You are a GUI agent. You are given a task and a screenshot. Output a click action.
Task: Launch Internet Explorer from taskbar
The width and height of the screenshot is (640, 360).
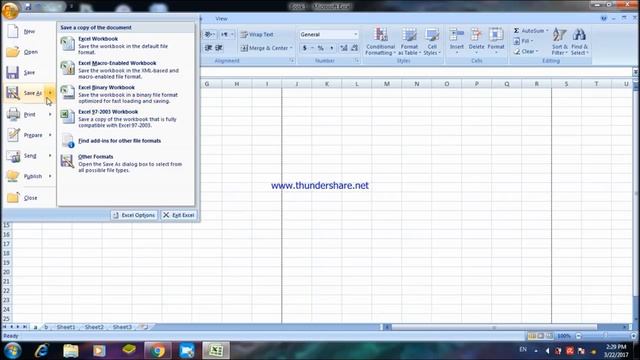point(42,351)
